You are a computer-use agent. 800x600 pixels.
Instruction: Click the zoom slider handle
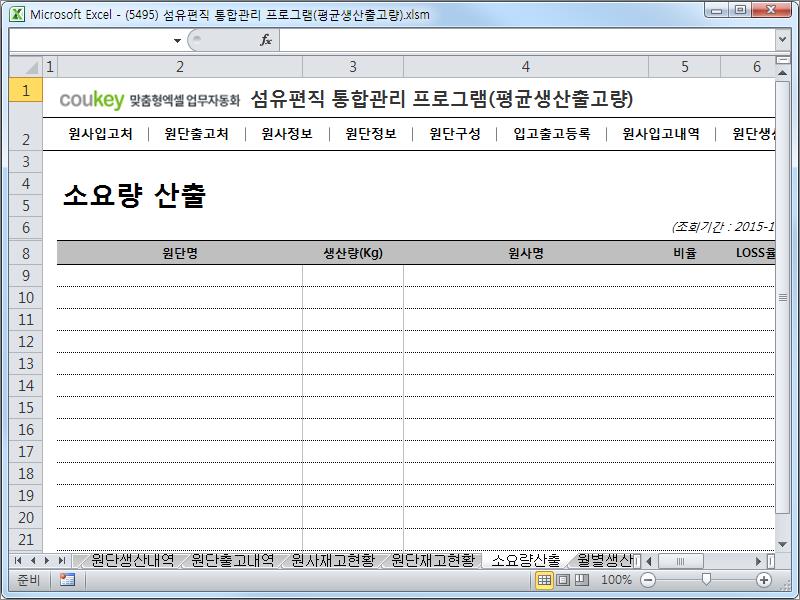coord(706,579)
